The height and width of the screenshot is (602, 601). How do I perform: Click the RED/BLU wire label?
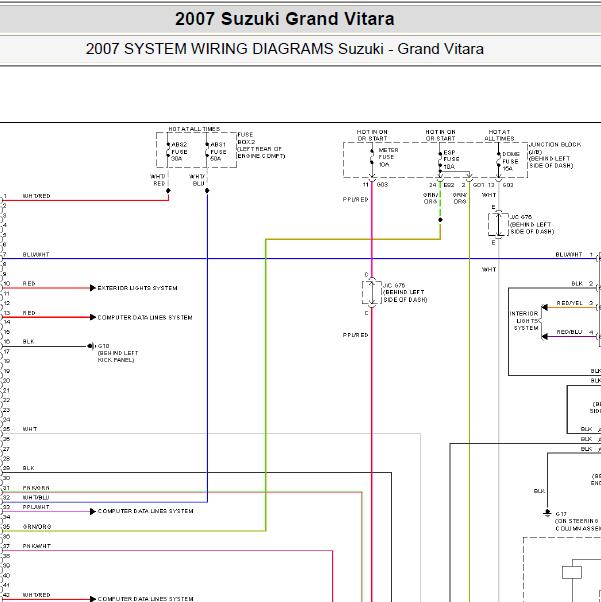click(x=570, y=332)
